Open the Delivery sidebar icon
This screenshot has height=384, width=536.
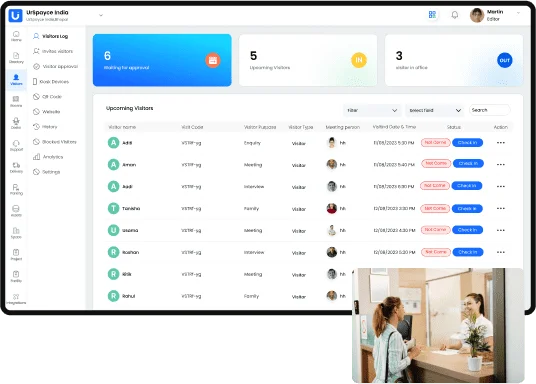click(x=16, y=167)
